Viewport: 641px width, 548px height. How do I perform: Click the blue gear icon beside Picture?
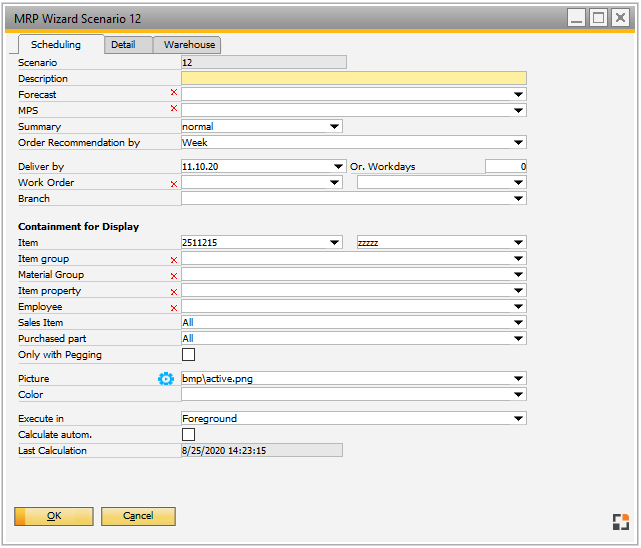pos(166,379)
